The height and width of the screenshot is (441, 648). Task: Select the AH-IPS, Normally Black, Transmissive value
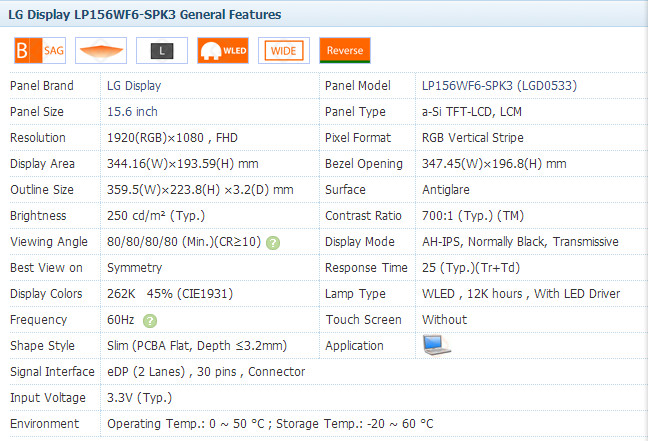(520, 242)
